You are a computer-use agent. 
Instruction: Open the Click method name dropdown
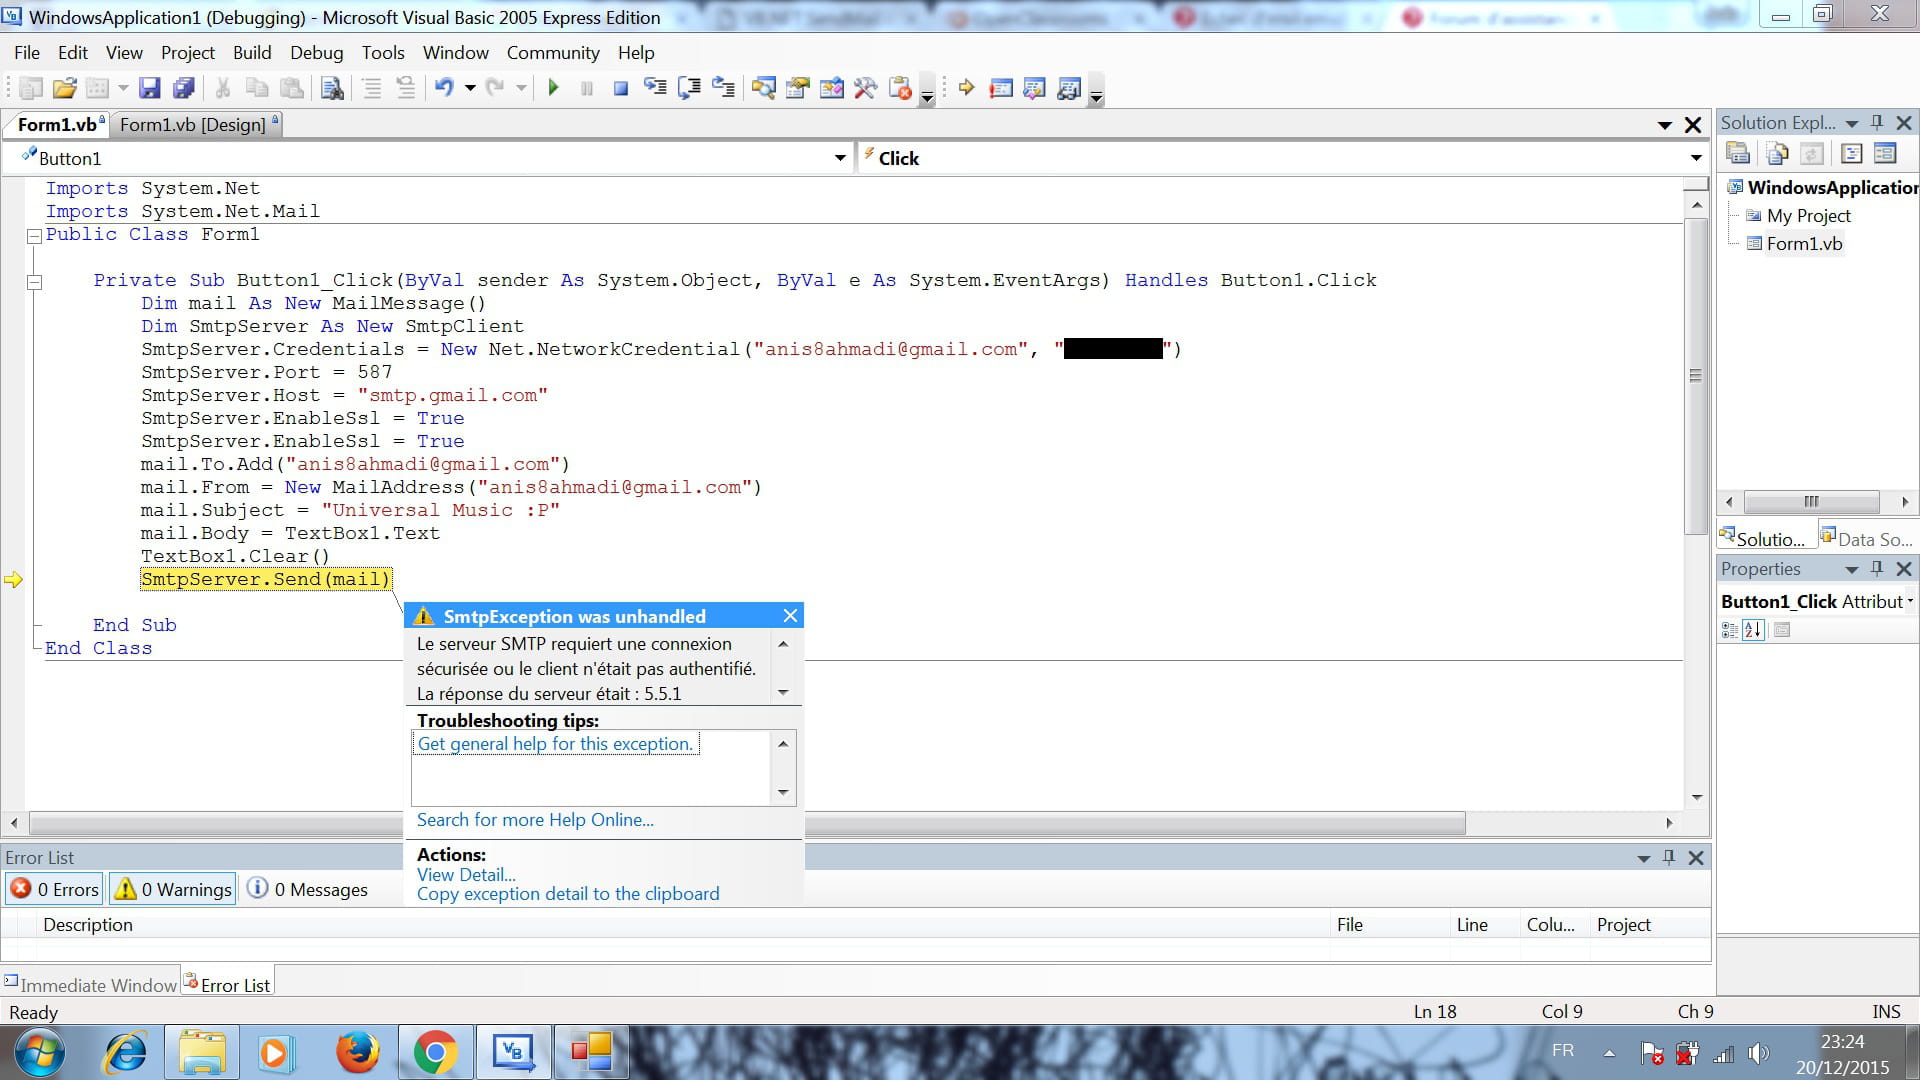(1695, 158)
